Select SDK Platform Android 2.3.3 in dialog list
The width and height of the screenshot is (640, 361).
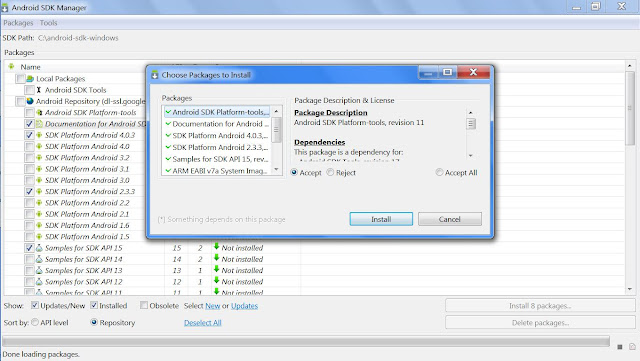tap(217, 147)
